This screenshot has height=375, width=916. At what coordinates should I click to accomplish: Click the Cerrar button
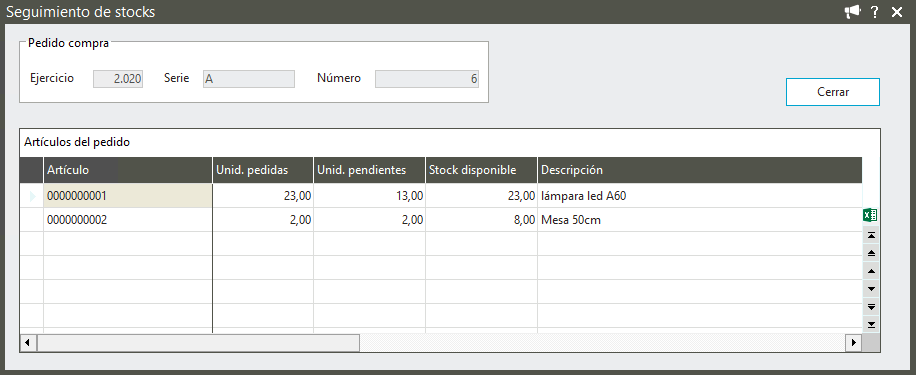[x=832, y=92]
